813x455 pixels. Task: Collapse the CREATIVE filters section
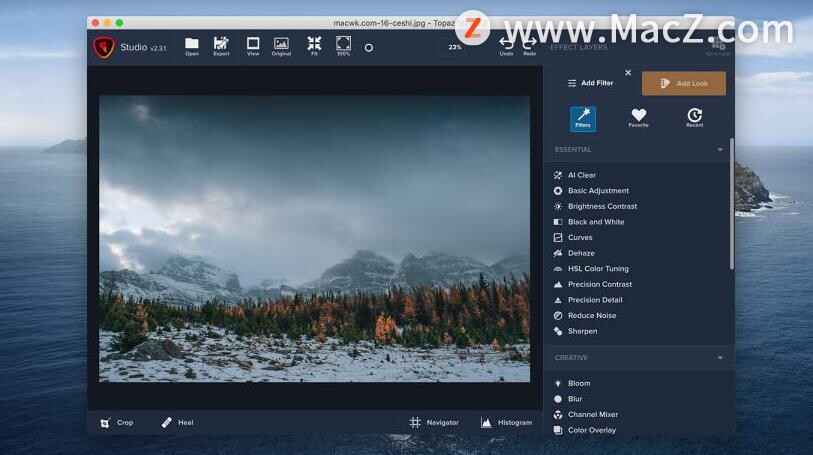pyautogui.click(x=720, y=358)
